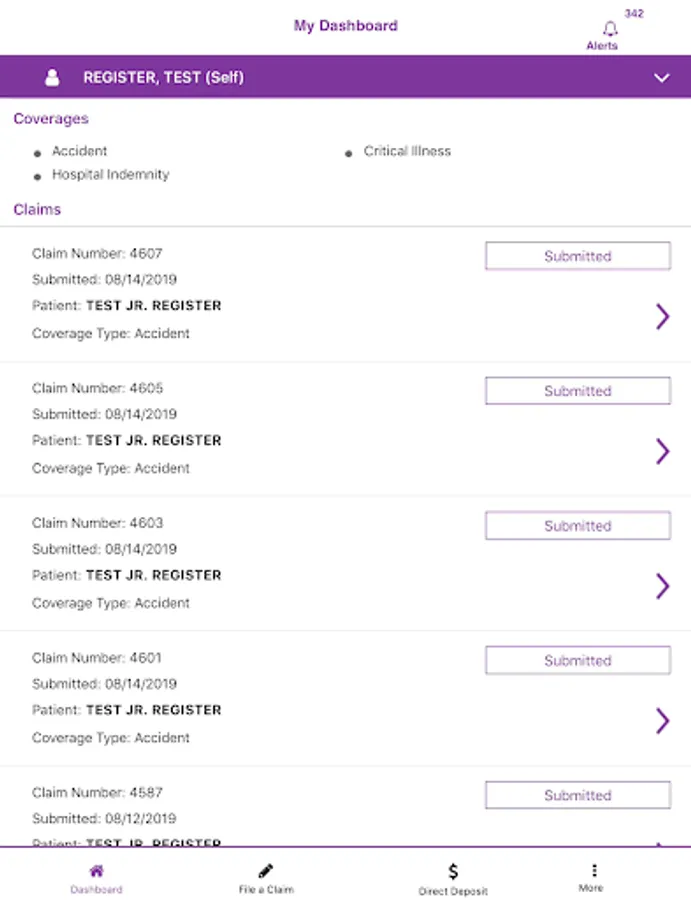Image resolution: width=691 pixels, height=900 pixels.
Task: Open claim 4607 details chevron
Action: click(x=662, y=317)
